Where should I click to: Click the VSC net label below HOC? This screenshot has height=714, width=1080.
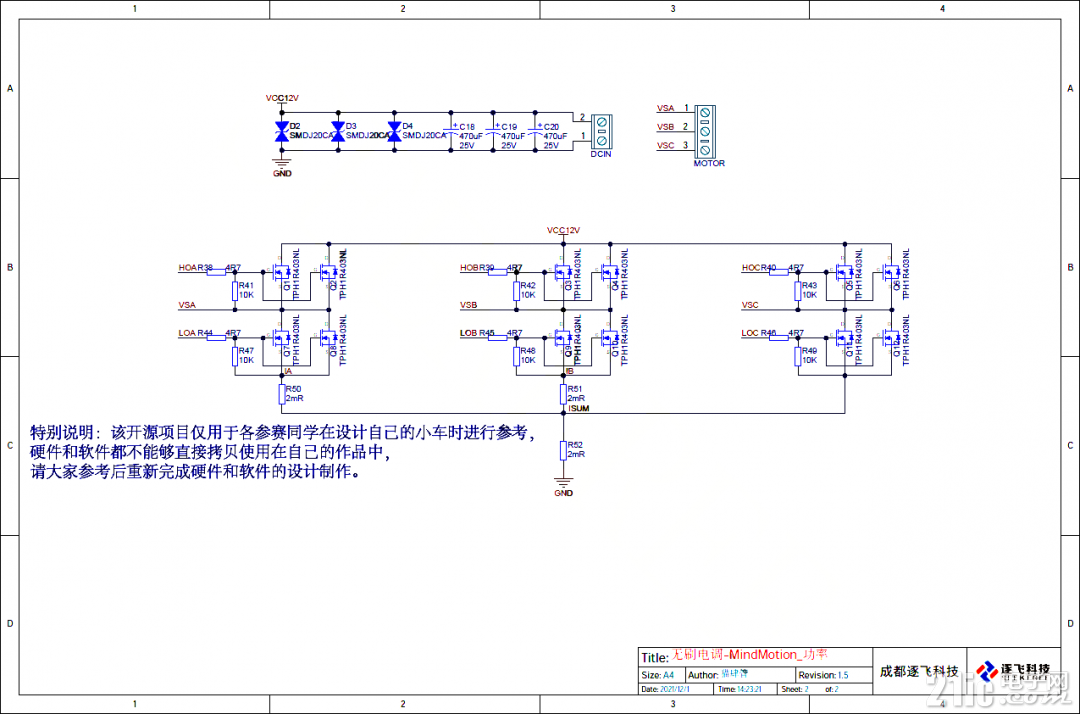[x=751, y=305]
